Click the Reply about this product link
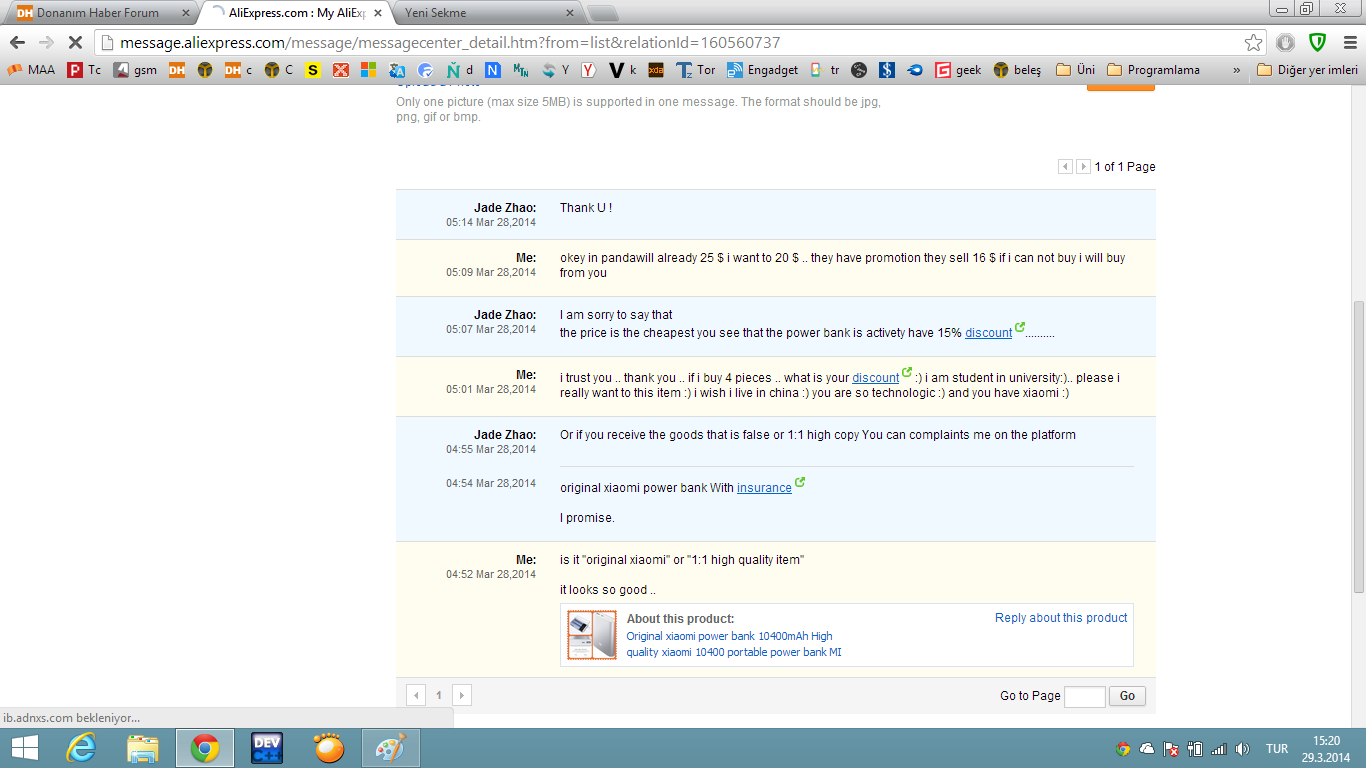Screen dimensions: 1366x768 1061,618
